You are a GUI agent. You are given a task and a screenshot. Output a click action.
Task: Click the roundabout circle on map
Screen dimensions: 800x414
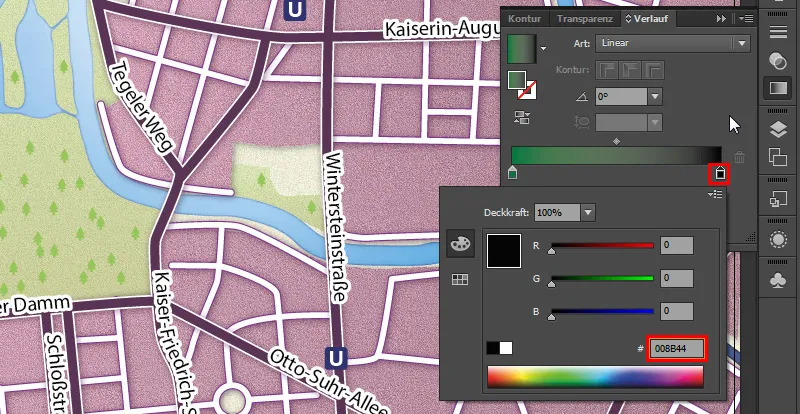(x=232, y=401)
